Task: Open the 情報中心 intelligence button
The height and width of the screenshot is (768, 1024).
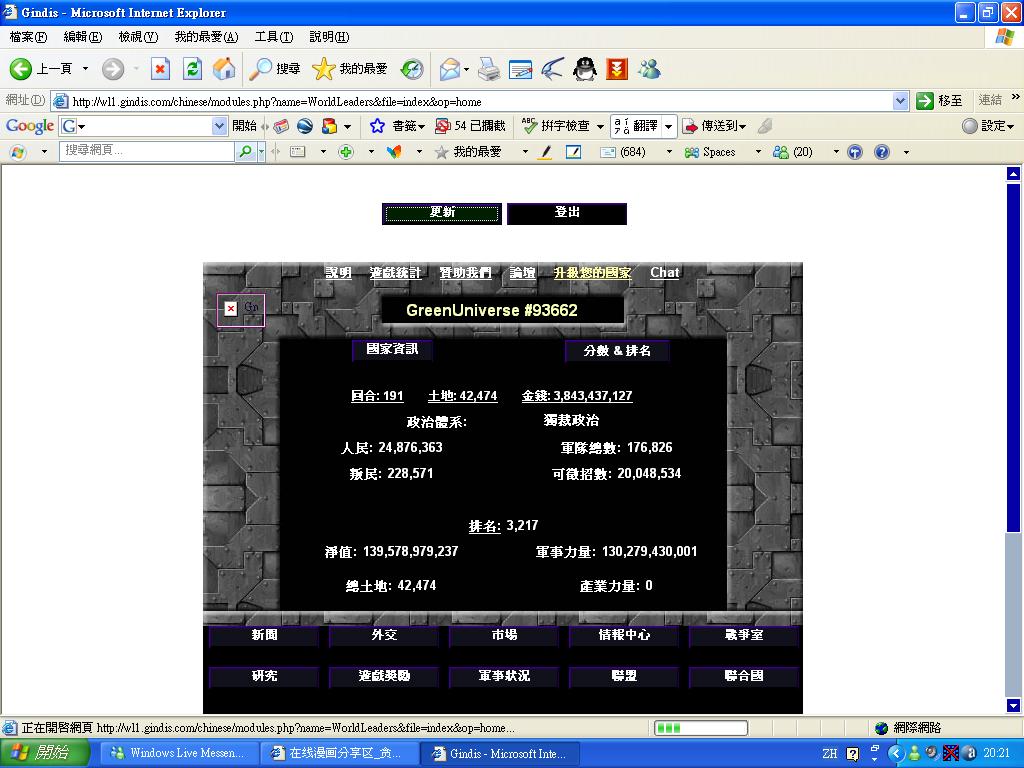Action: (624, 635)
